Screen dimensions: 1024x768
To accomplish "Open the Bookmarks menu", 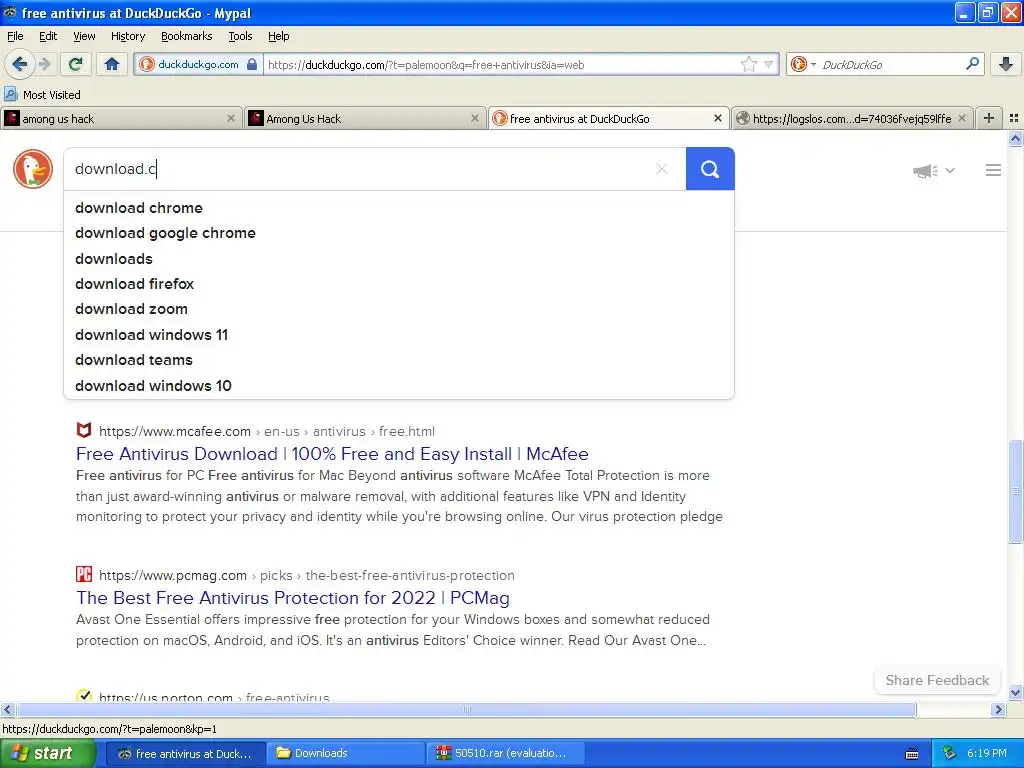I will [x=186, y=36].
